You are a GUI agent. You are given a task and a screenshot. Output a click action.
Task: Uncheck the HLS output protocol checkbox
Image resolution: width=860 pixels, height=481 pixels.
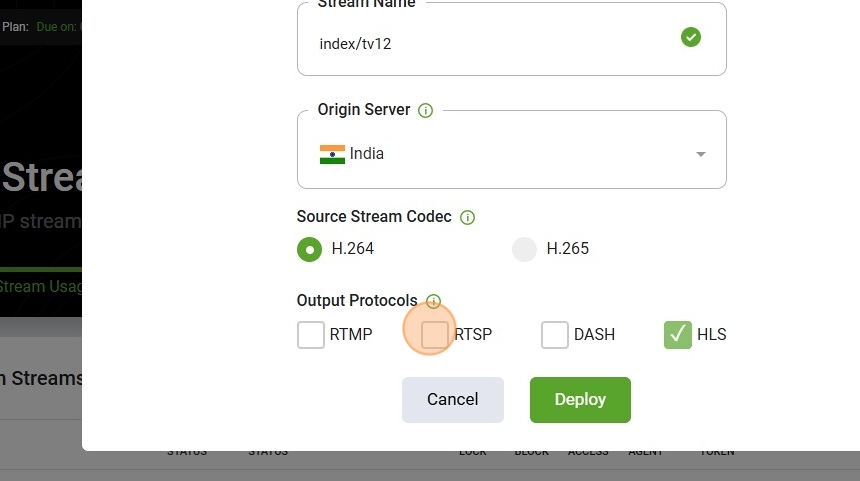click(678, 335)
